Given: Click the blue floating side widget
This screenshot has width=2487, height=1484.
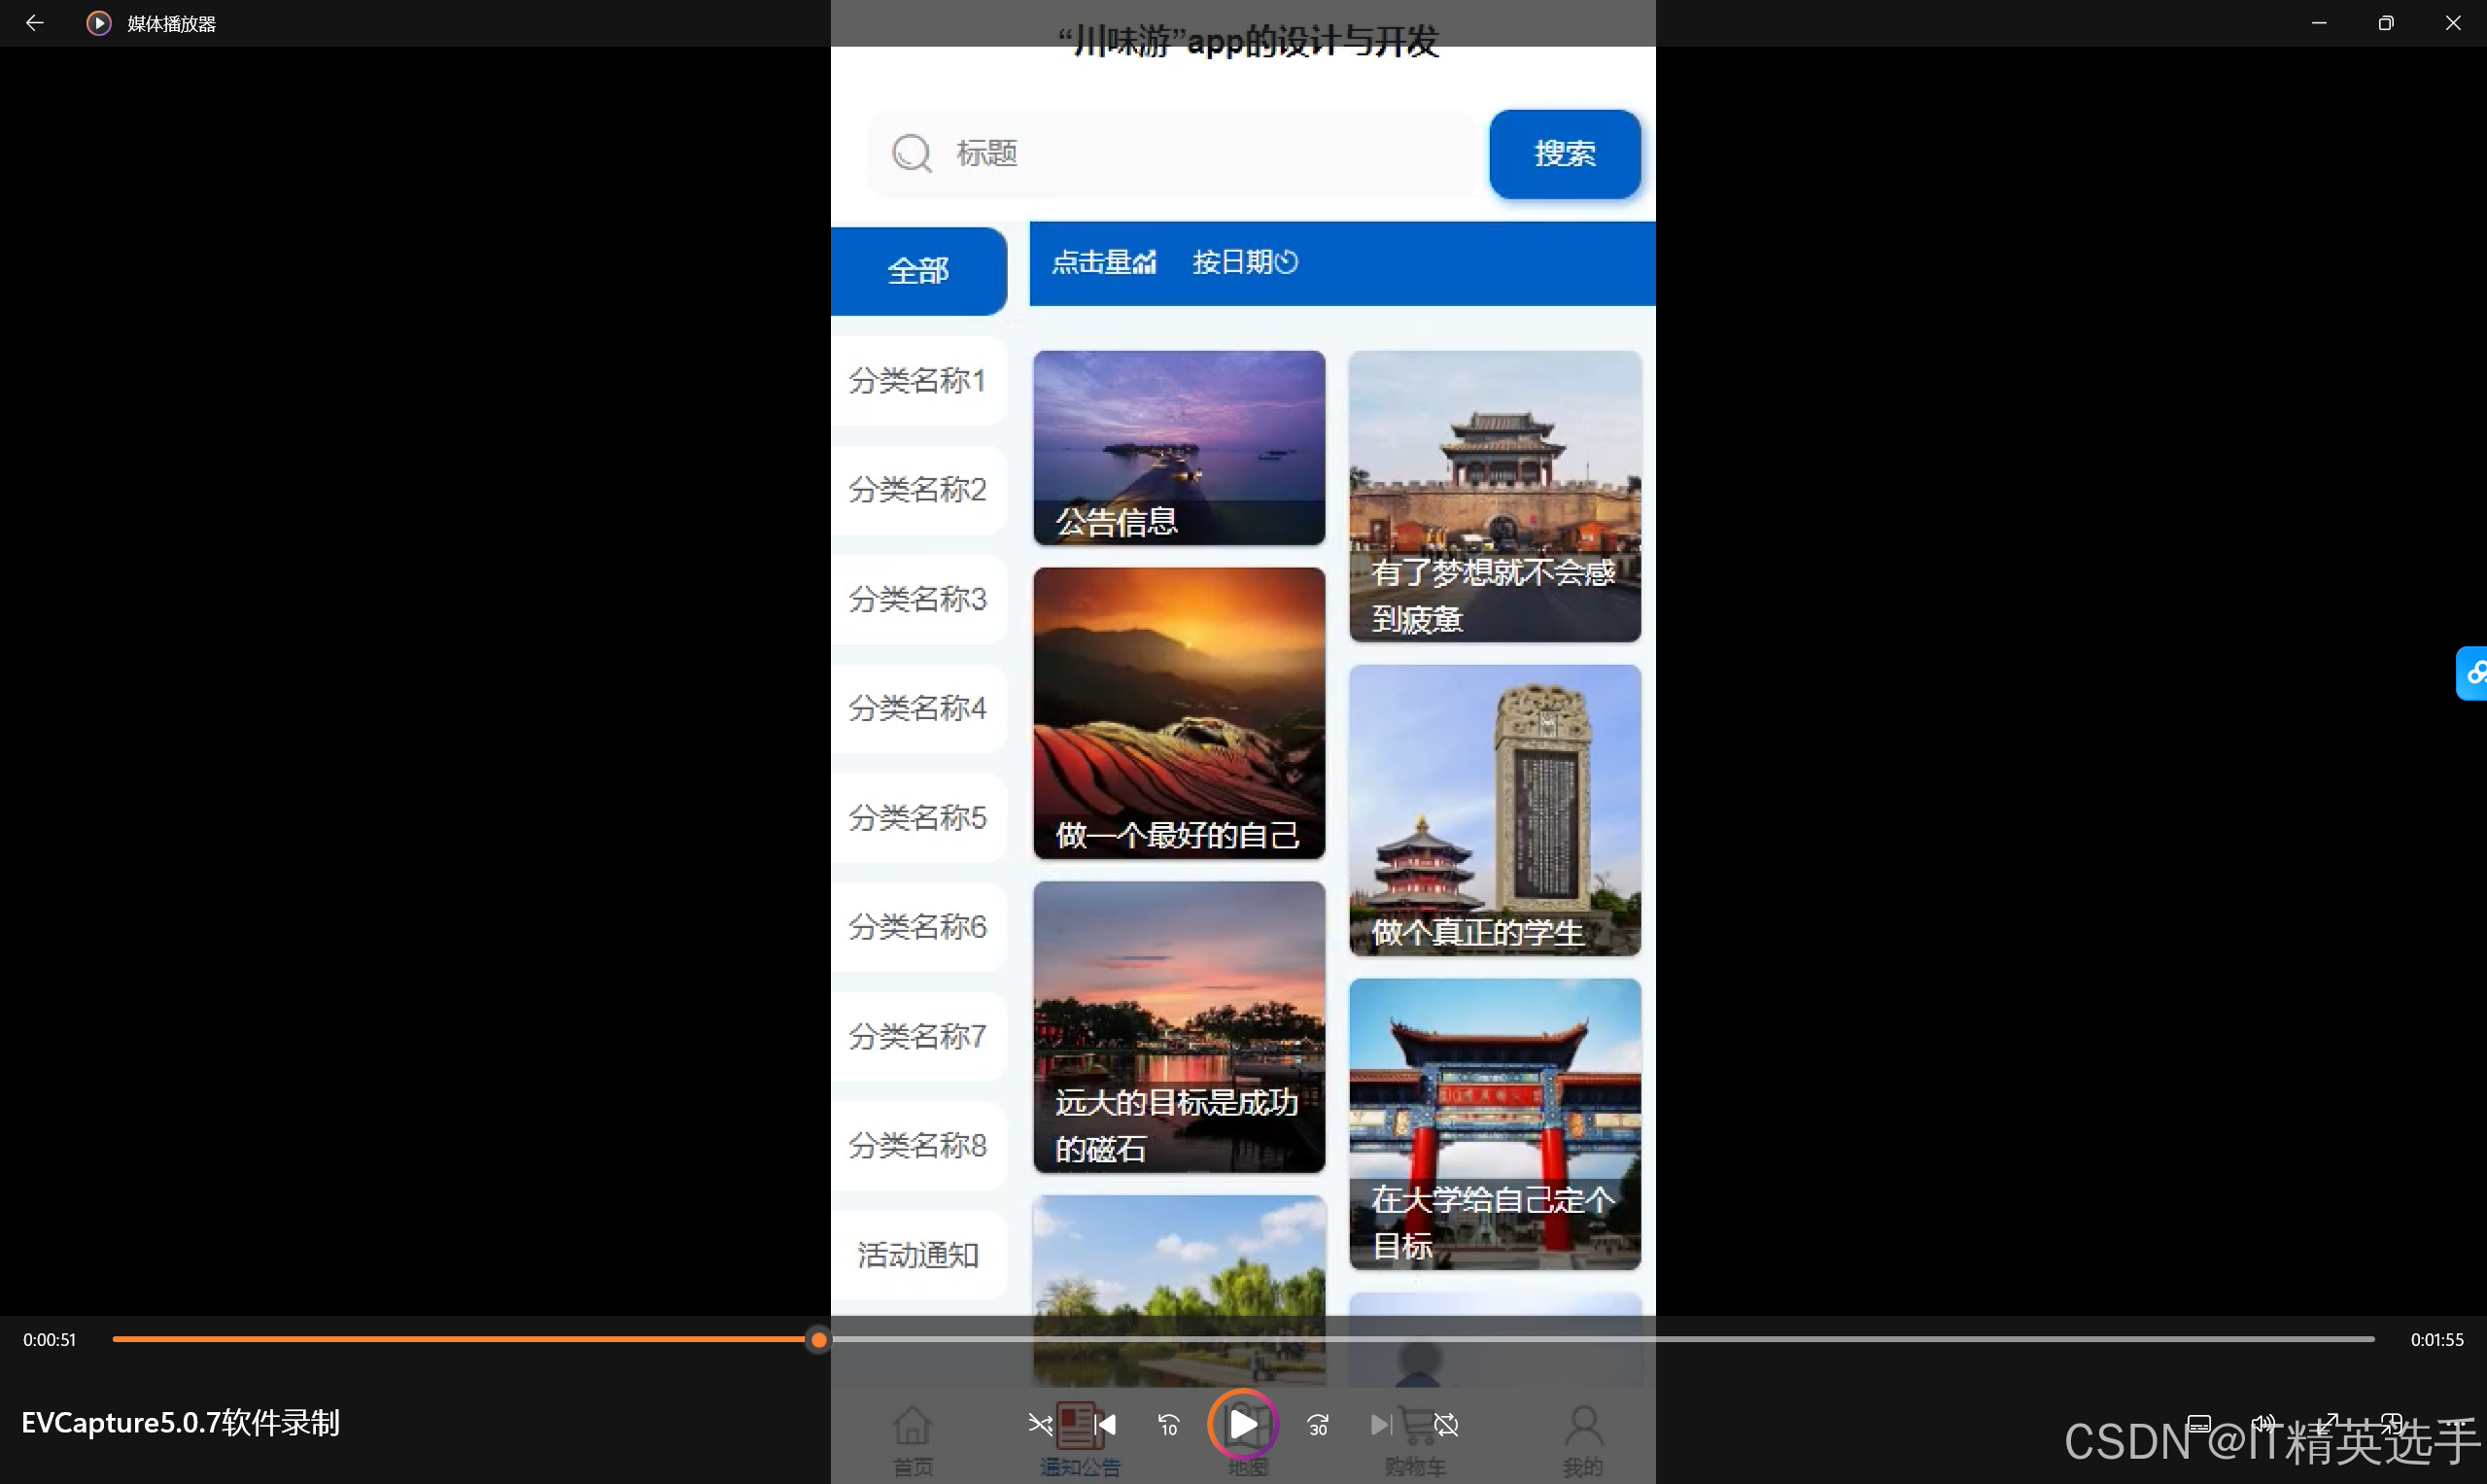Looking at the screenshot, I should click(2473, 673).
